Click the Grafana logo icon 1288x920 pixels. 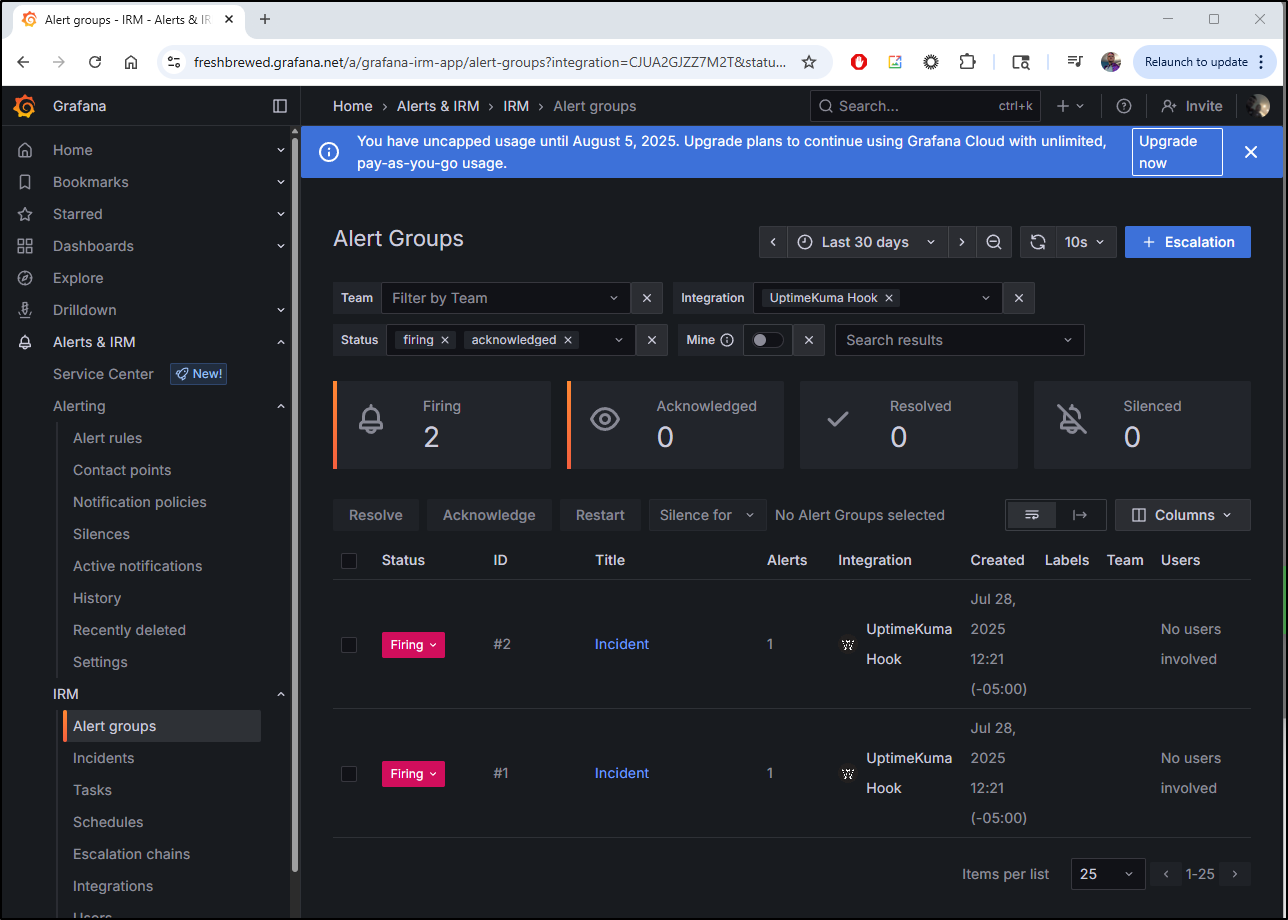[x=25, y=106]
